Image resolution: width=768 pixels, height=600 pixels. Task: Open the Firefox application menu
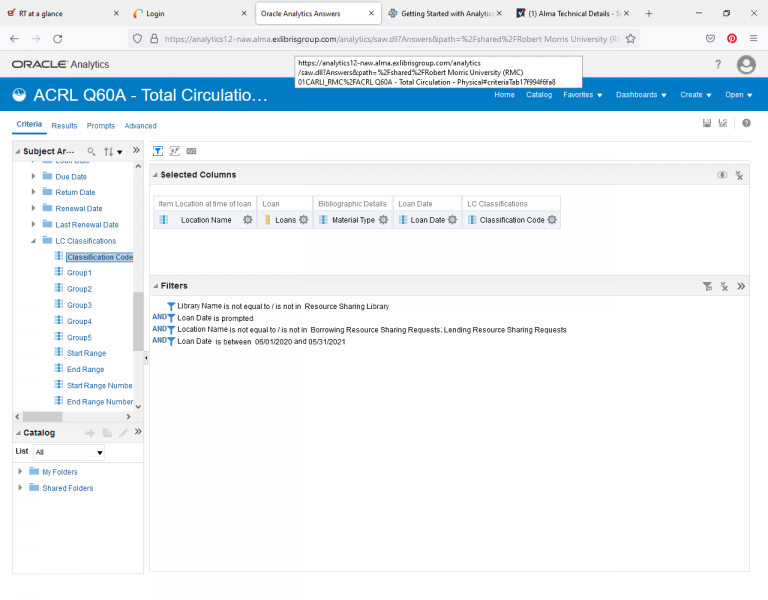tap(753, 38)
